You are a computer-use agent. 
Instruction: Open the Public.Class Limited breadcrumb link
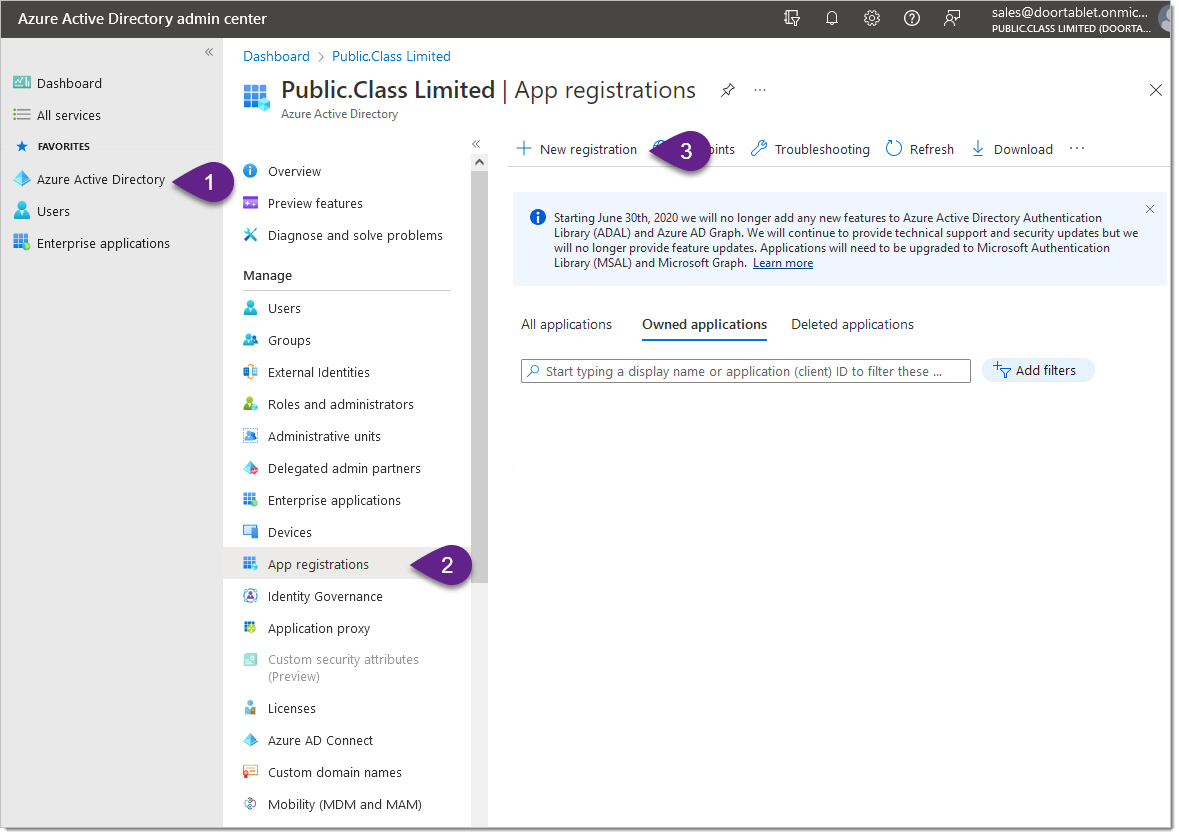391,56
